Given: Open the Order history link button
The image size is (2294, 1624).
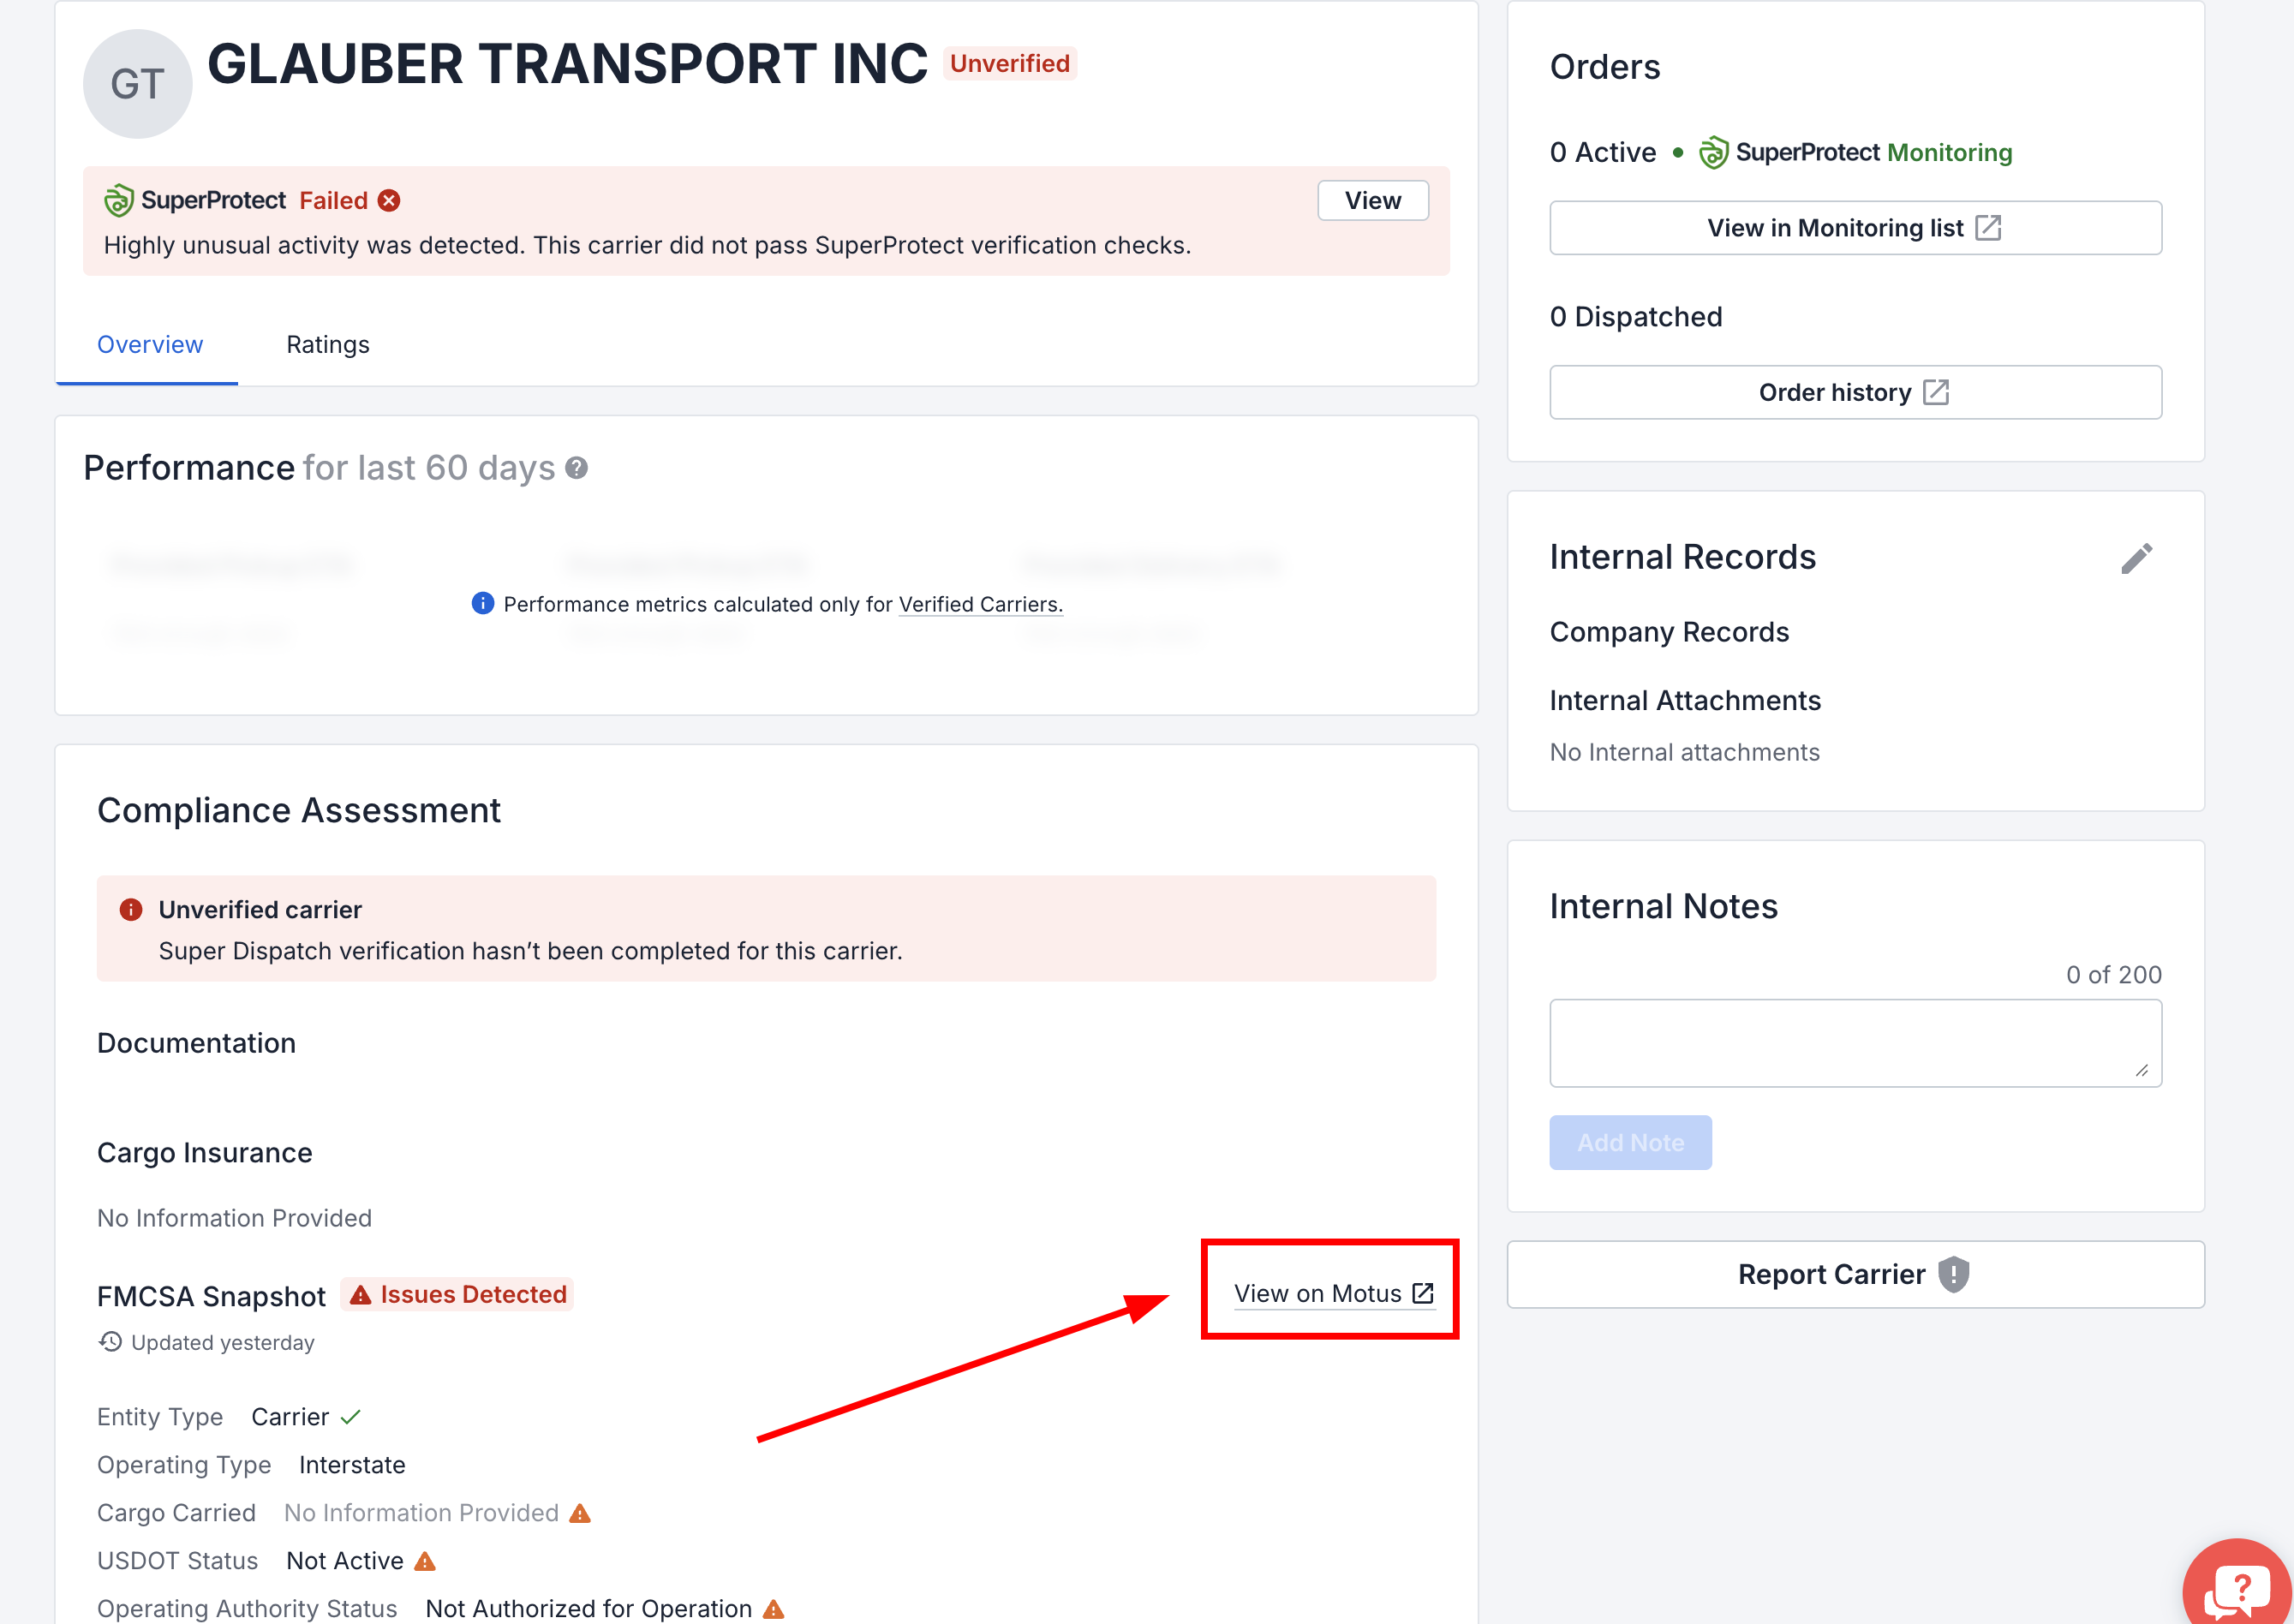Looking at the screenshot, I should click(x=1855, y=392).
